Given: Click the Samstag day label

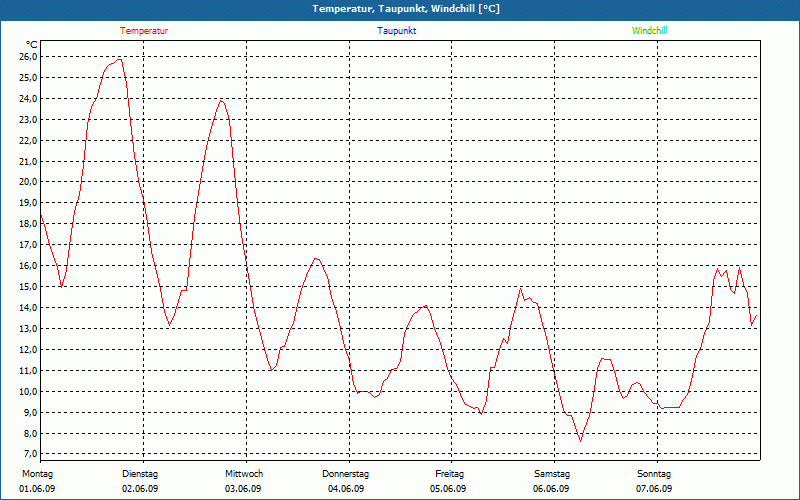Looking at the screenshot, I should click(552, 474).
